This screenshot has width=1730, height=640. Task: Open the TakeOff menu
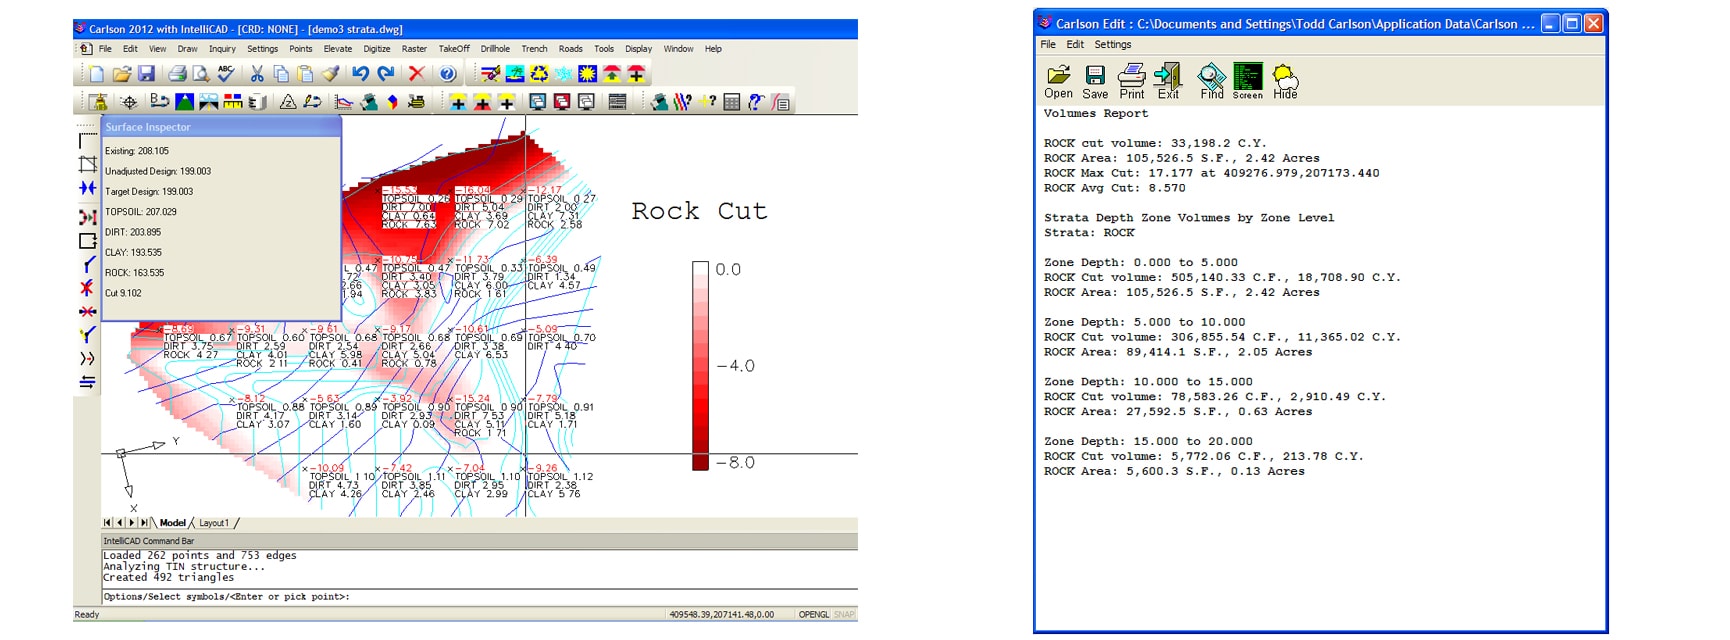453,49
